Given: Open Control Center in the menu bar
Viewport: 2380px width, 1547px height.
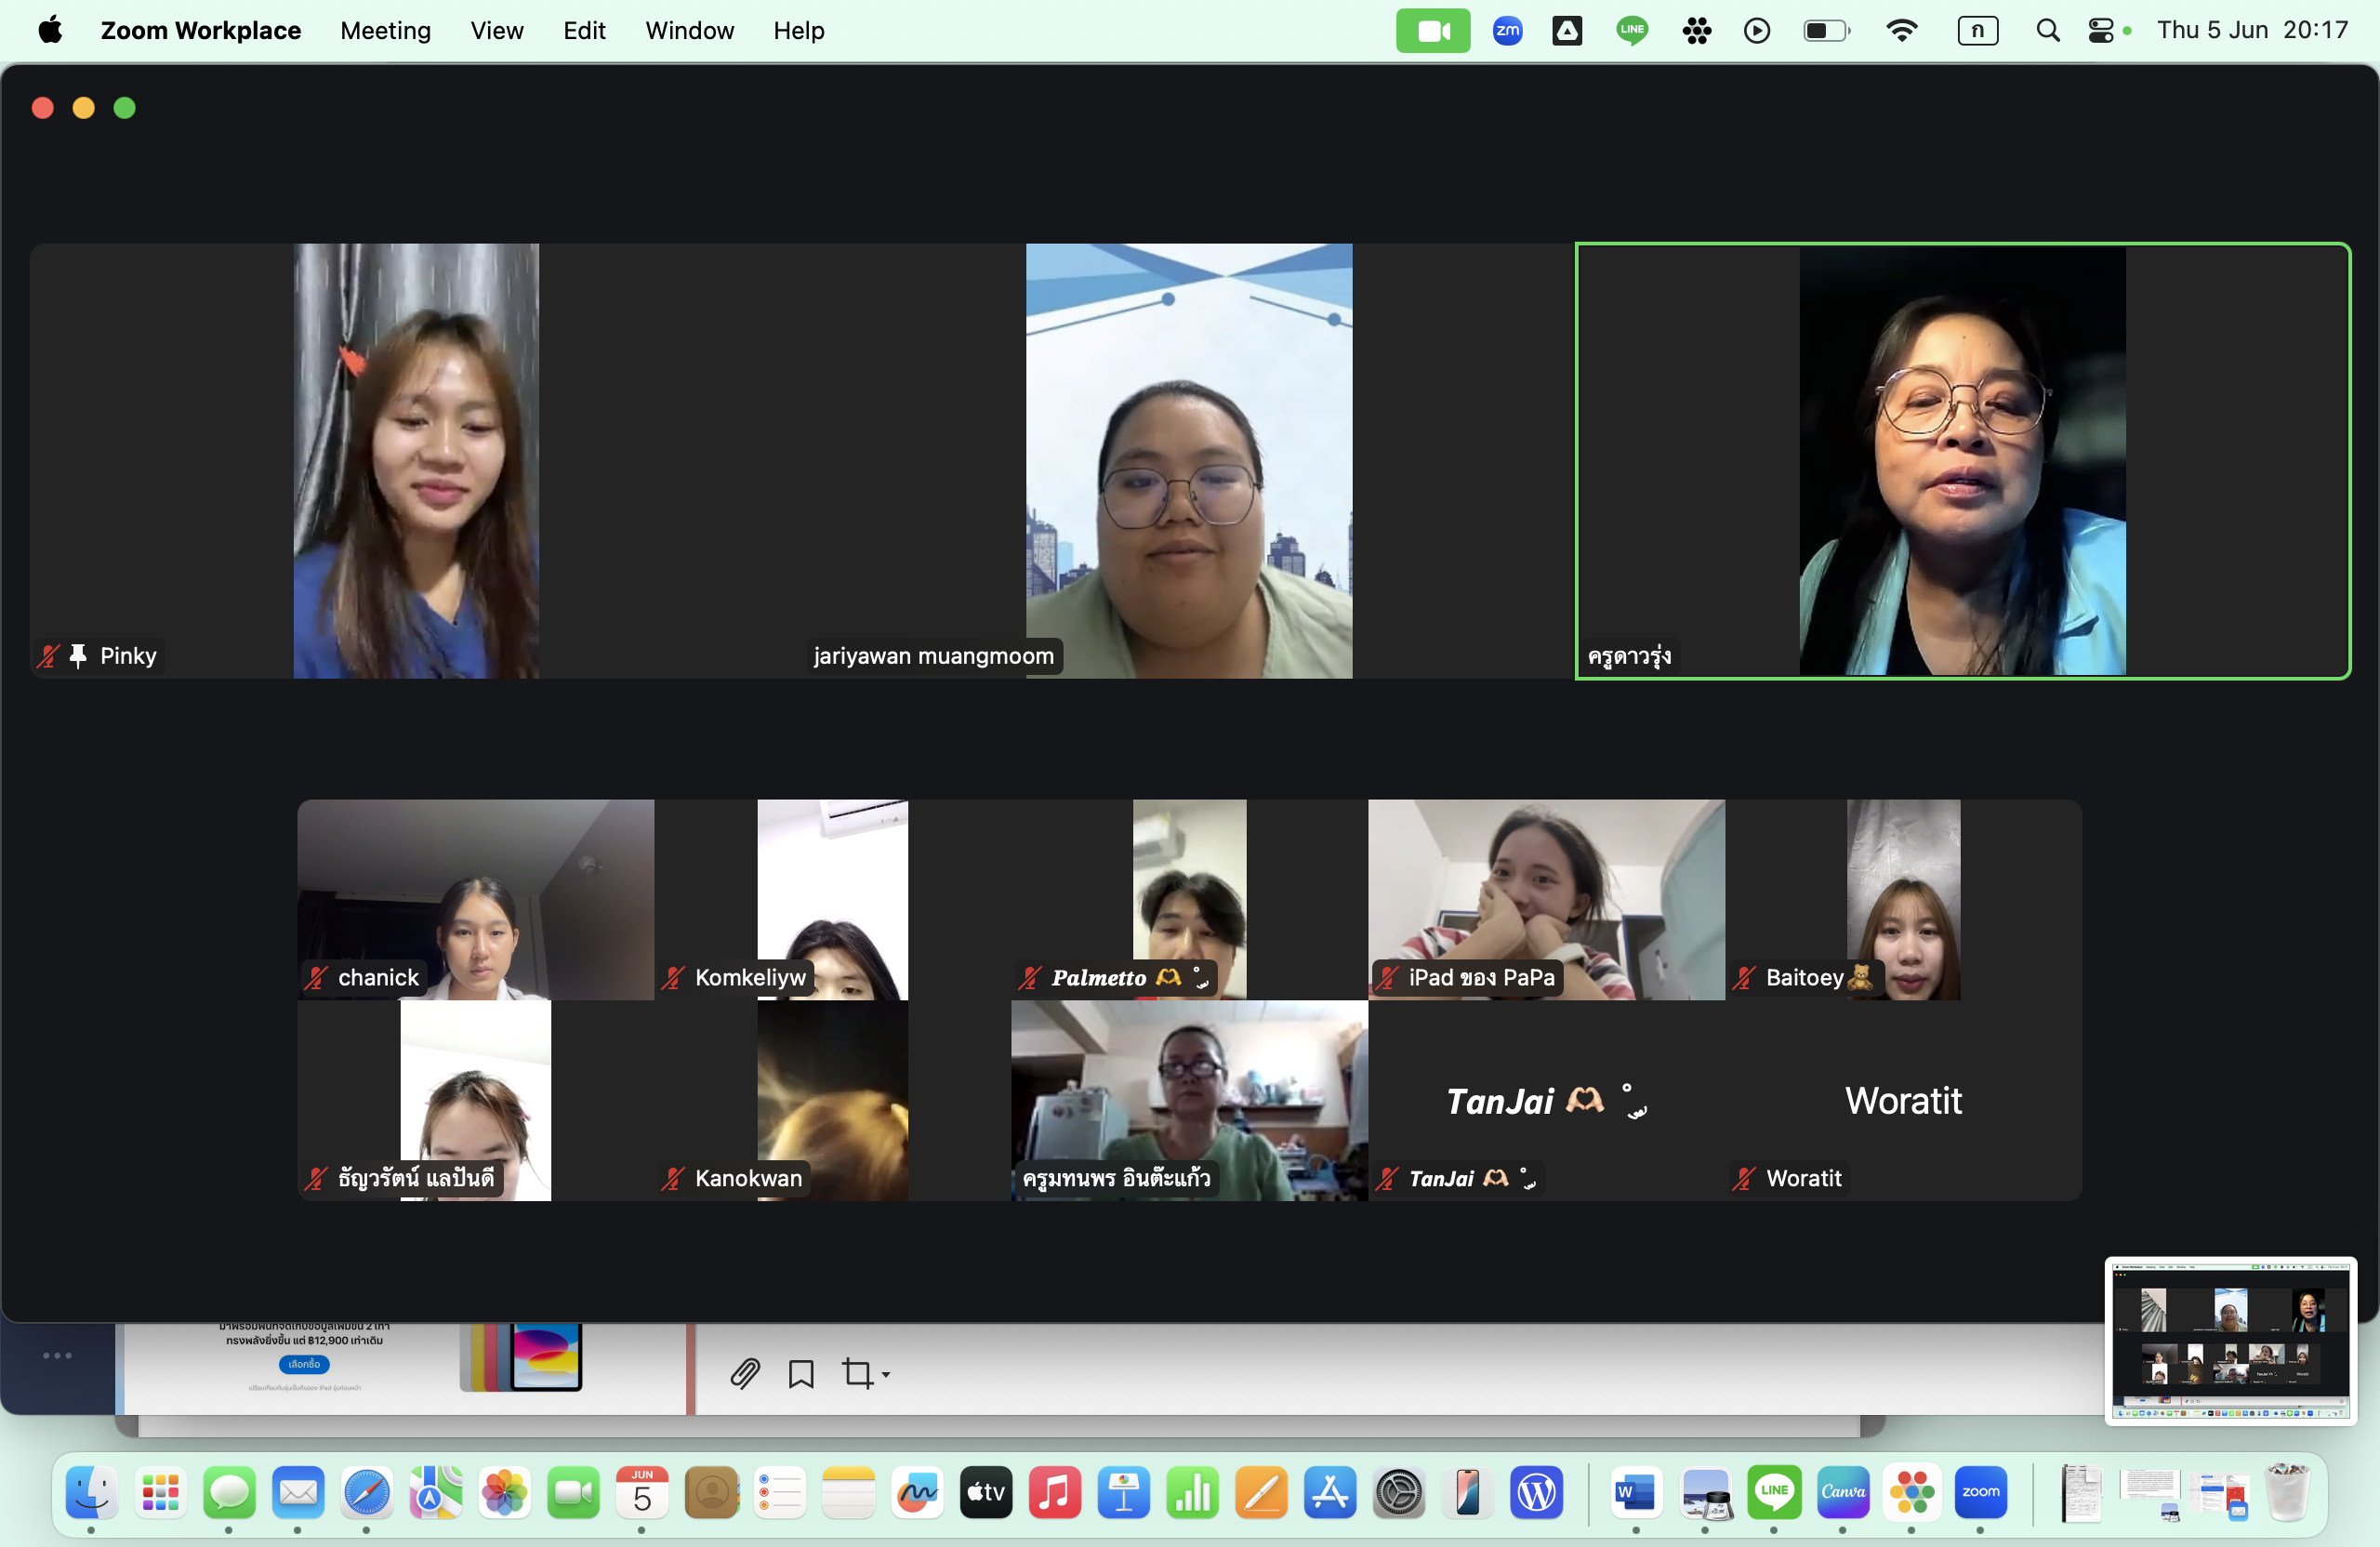Looking at the screenshot, I should tap(2101, 30).
